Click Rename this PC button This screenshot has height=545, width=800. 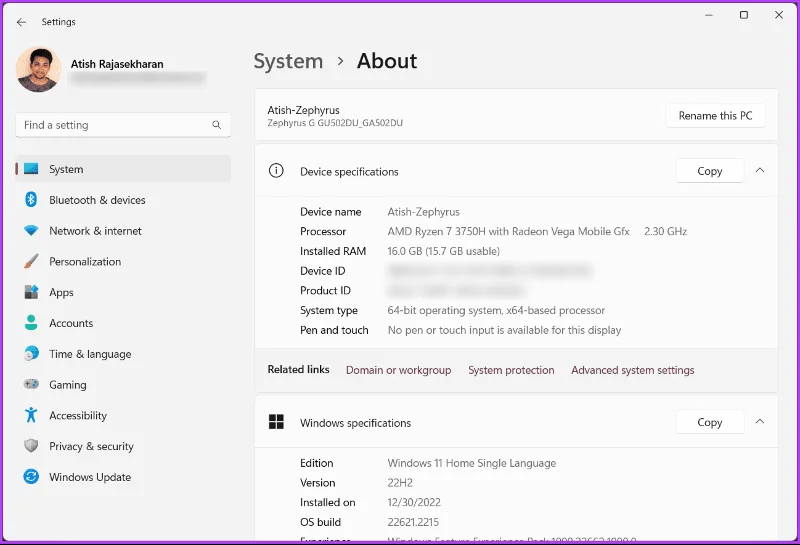[x=715, y=116]
